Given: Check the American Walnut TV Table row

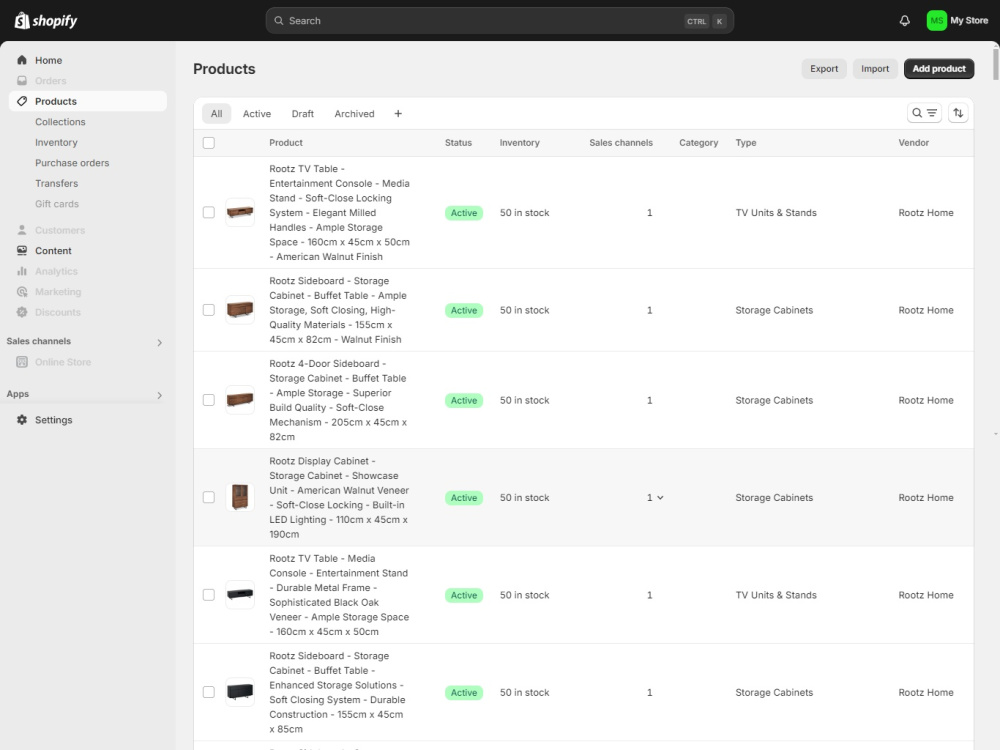Looking at the screenshot, I should [x=209, y=212].
